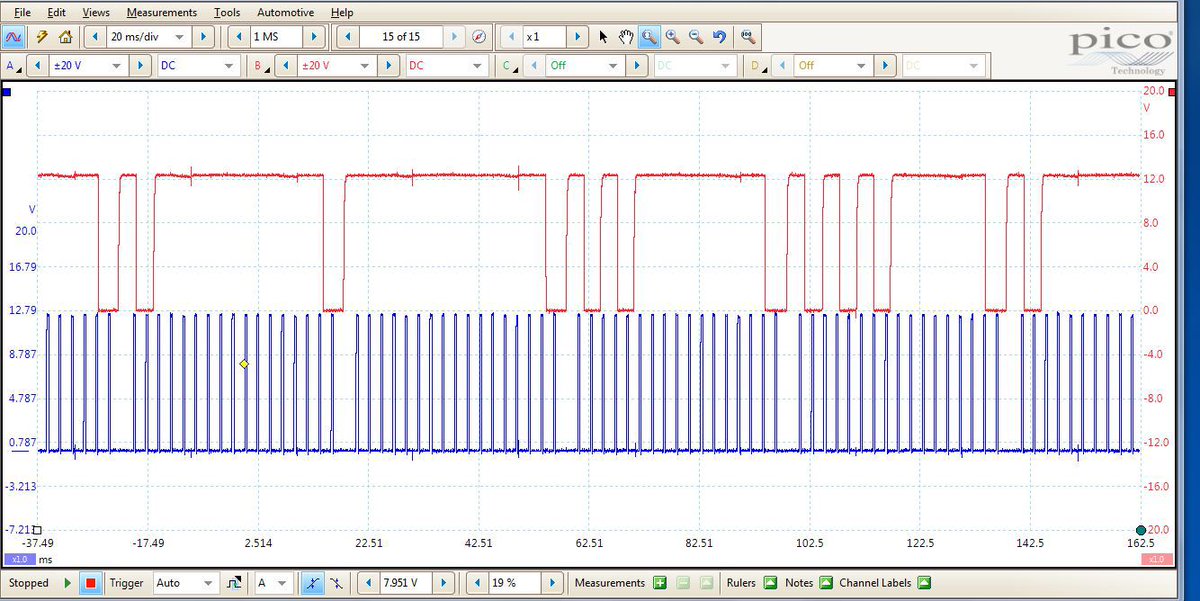Show Rulers legend toggle icon
1200x601 pixels.
tap(770, 583)
